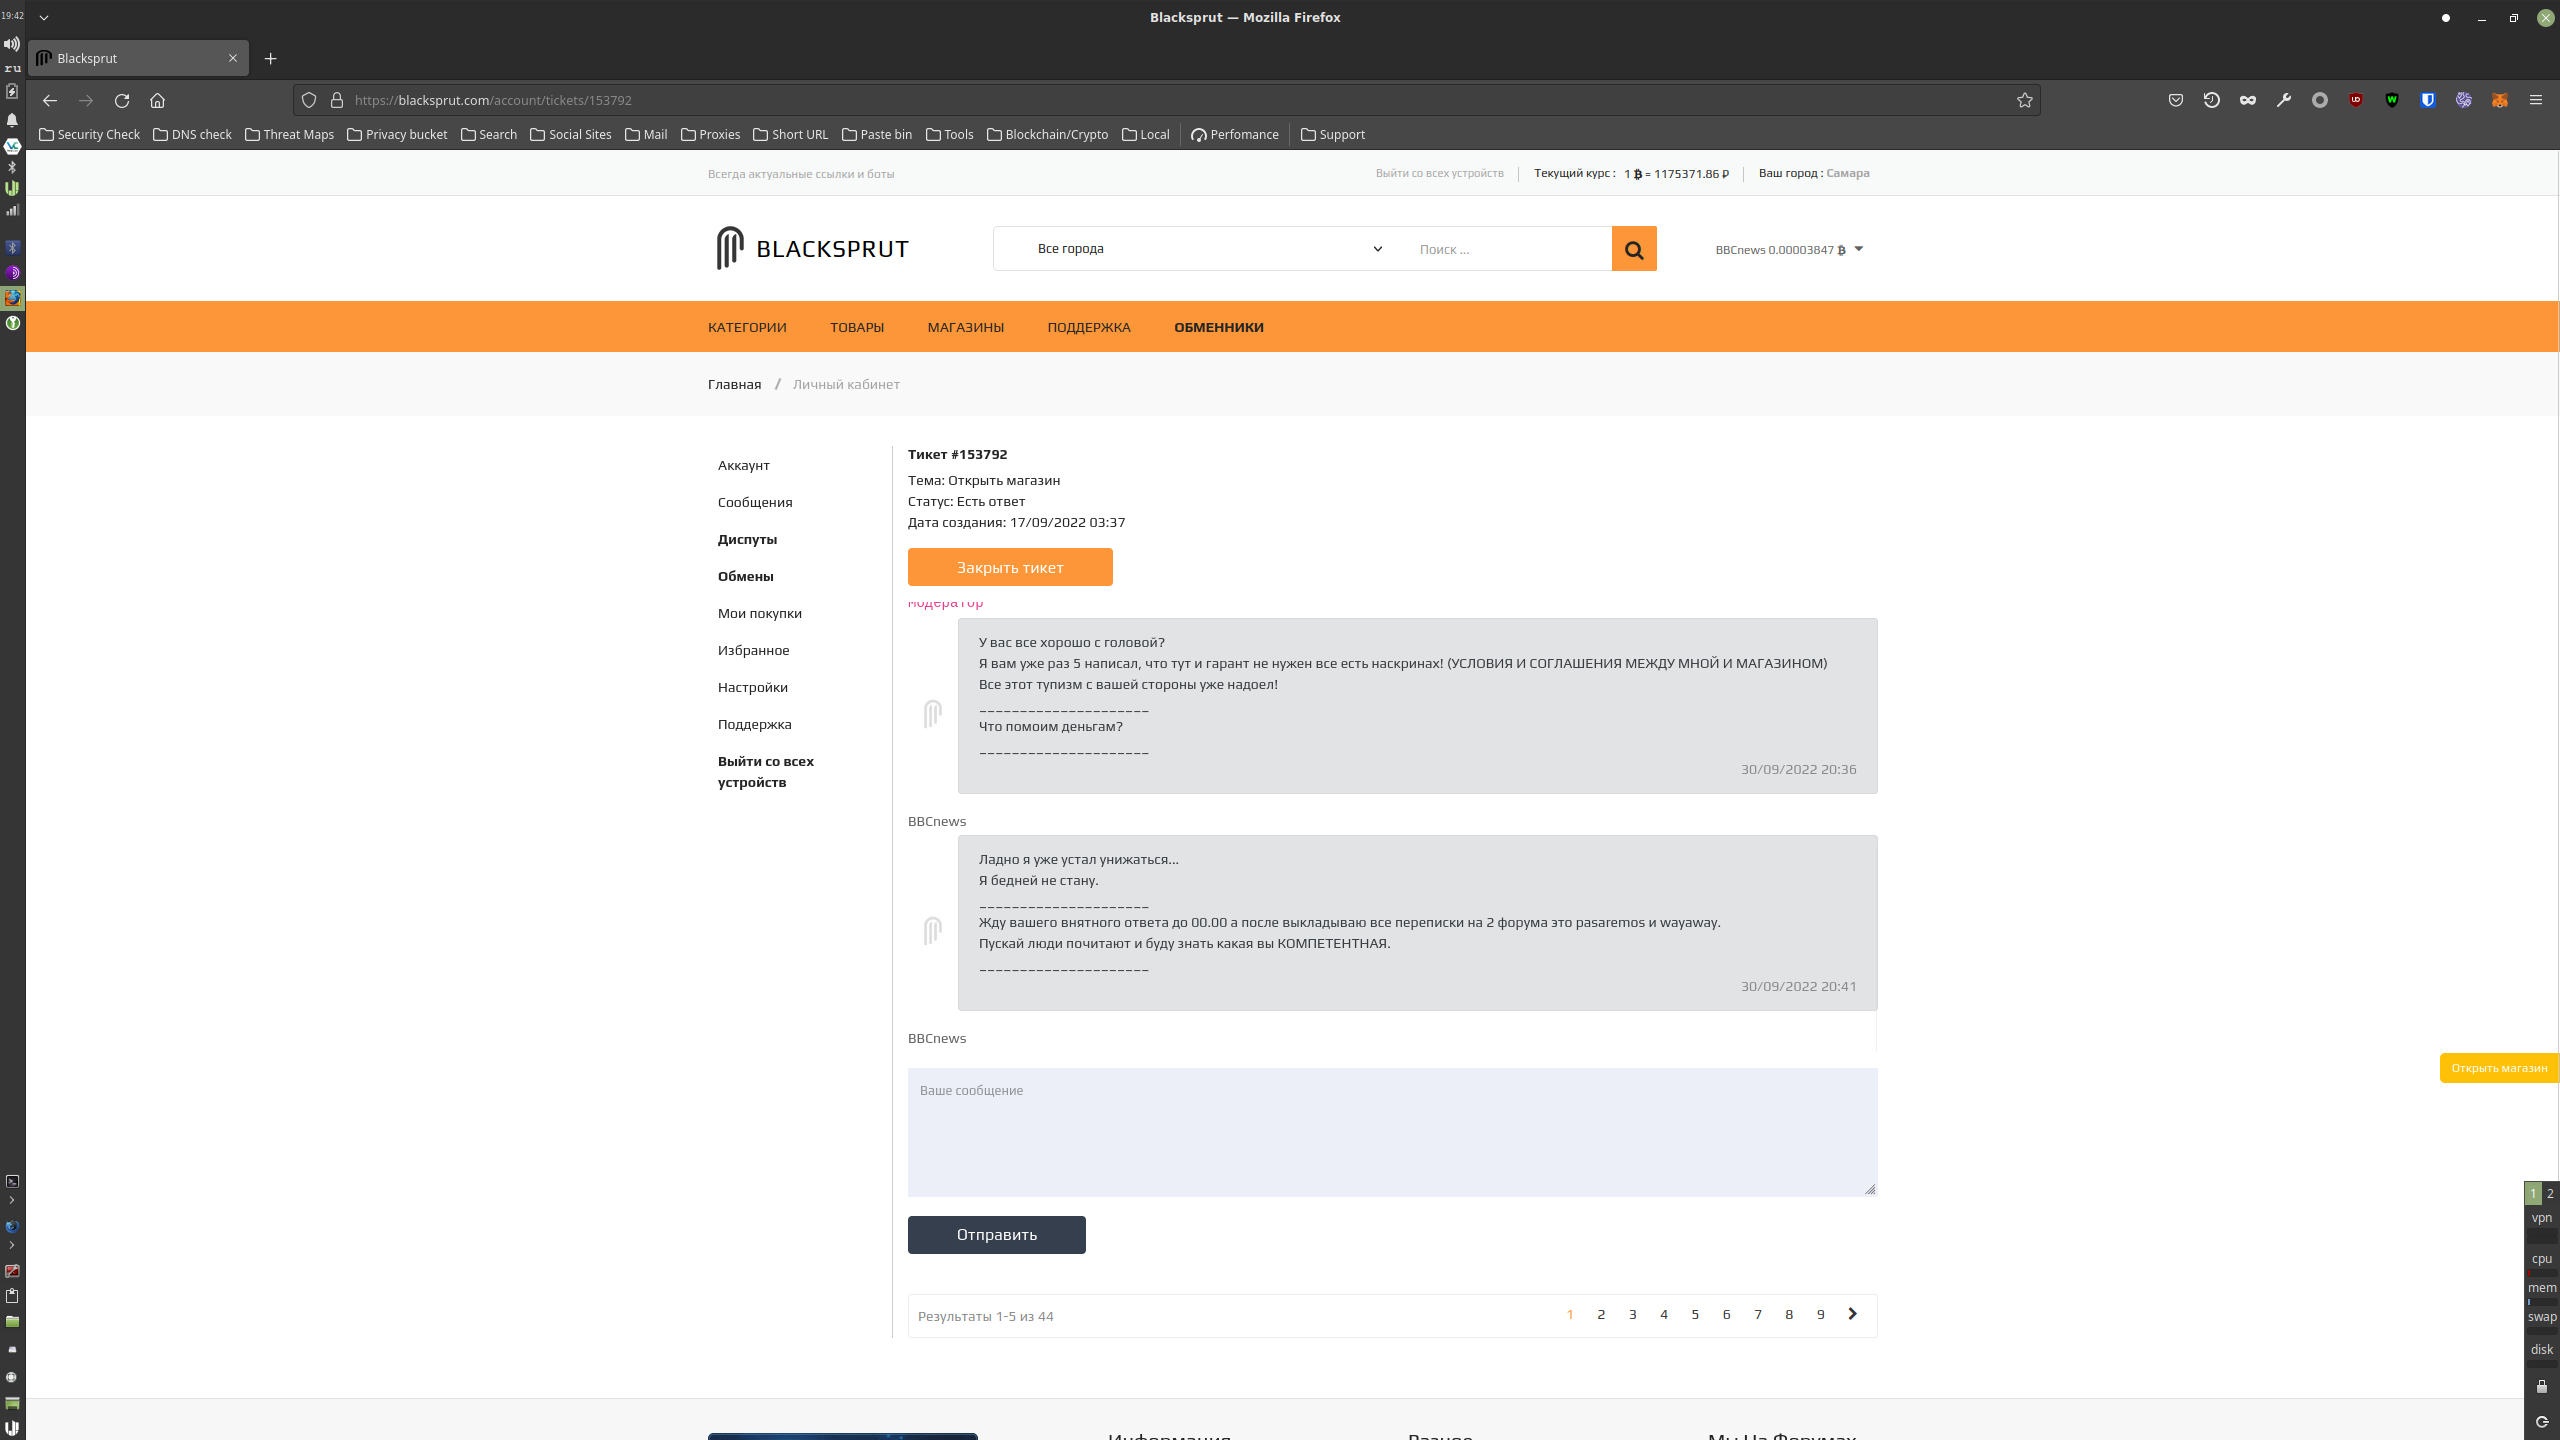Click the padlock site information icon
This screenshot has height=1440, width=2560.
[x=337, y=100]
